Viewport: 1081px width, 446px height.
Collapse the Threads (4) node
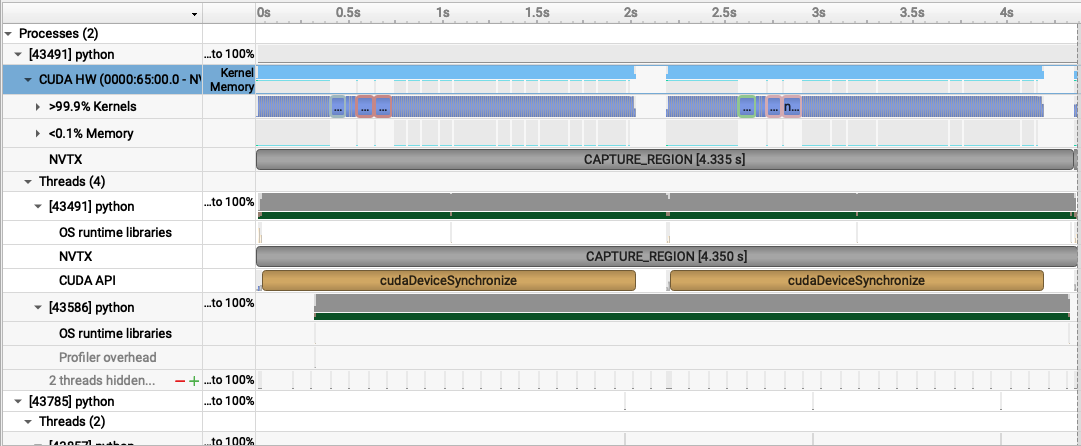(x=28, y=182)
